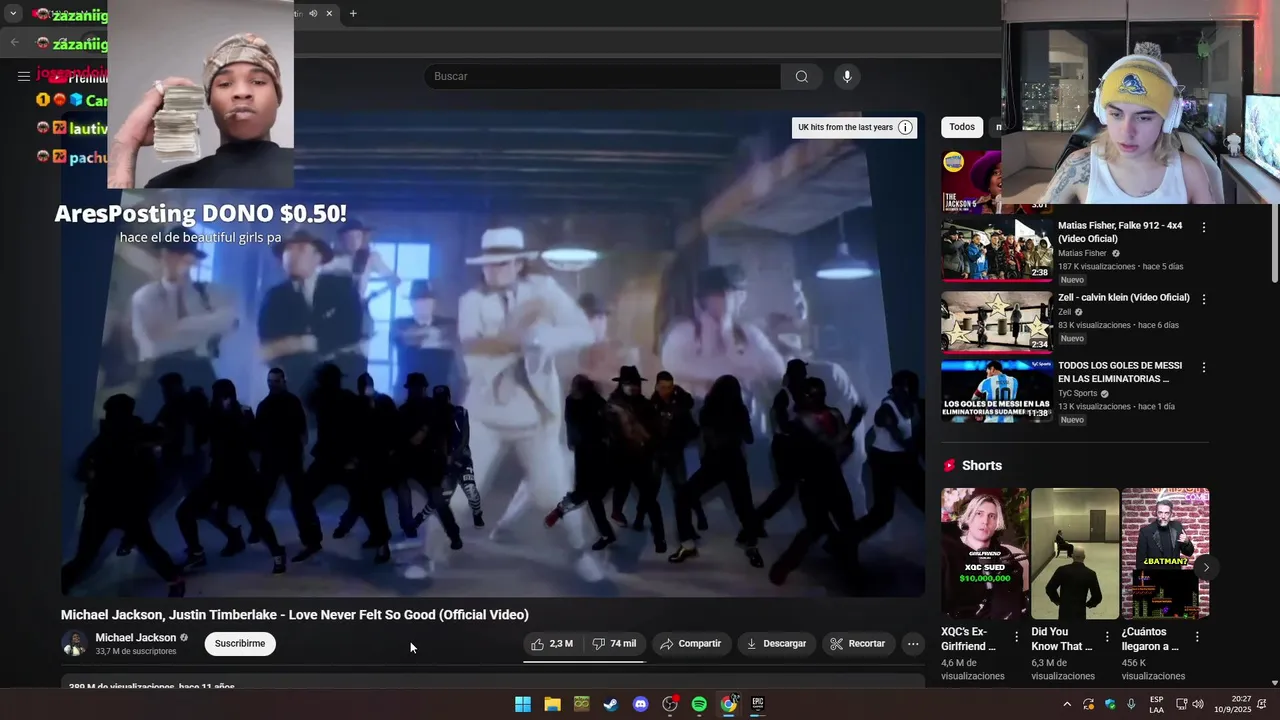Go back with the browser back arrow
1280x720 pixels.
coord(14,42)
